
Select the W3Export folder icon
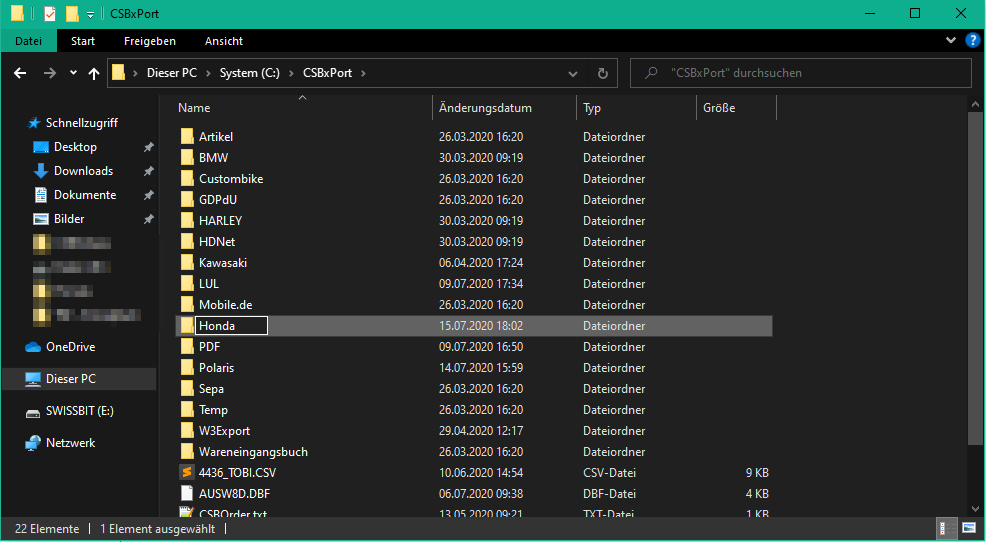click(x=187, y=431)
